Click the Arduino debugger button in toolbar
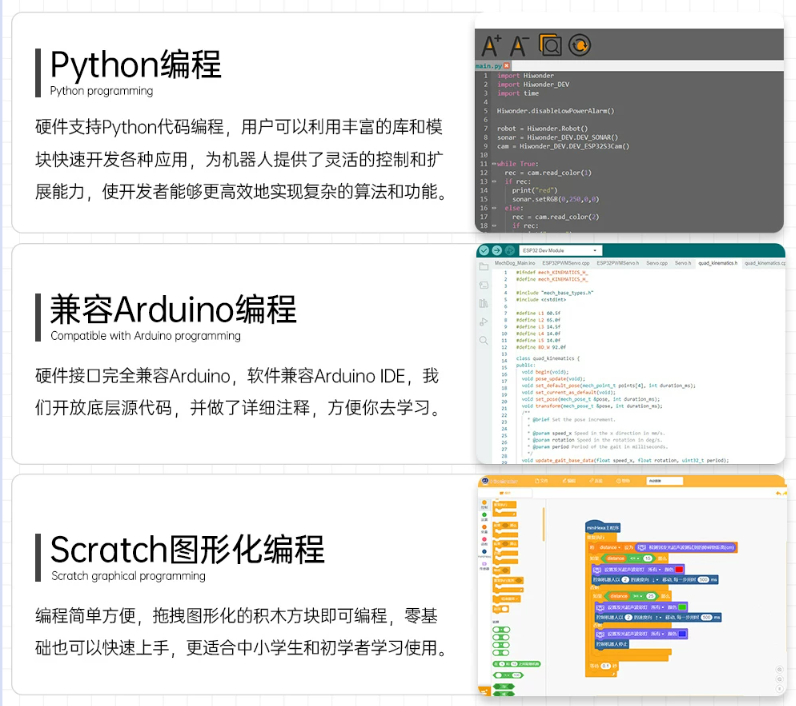Screen dimensions: 796x706 pyautogui.click(x=510, y=250)
